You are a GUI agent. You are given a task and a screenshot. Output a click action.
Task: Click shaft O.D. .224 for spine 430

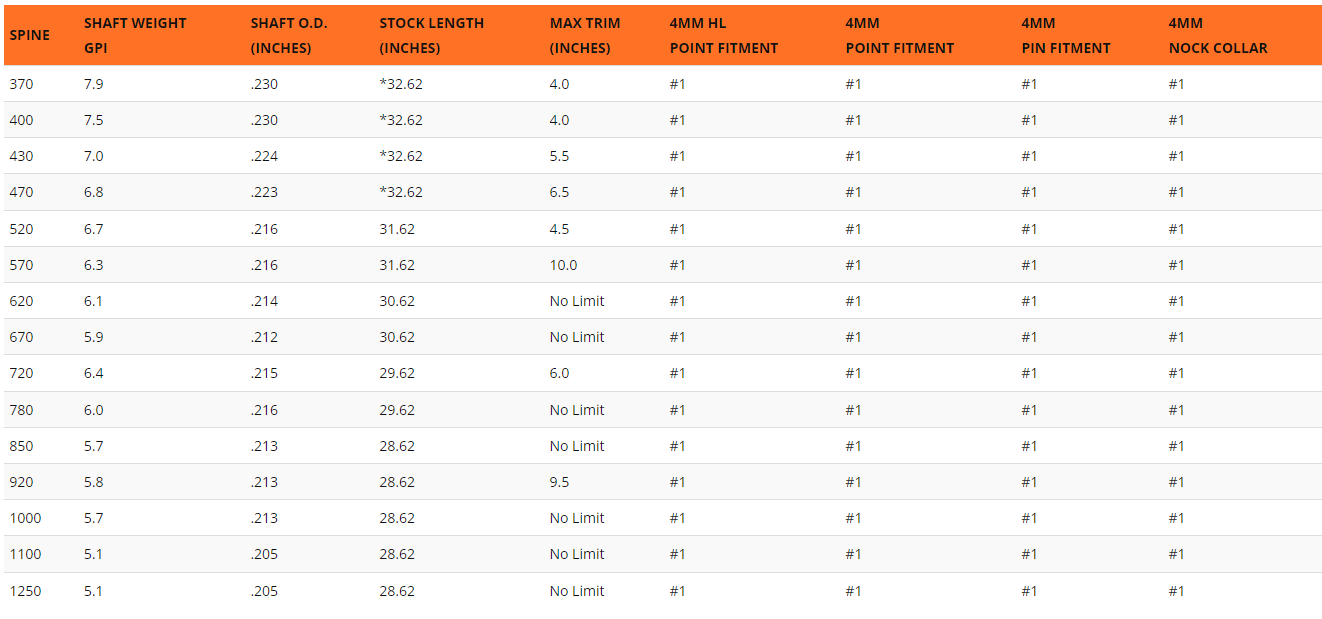click(264, 156)
